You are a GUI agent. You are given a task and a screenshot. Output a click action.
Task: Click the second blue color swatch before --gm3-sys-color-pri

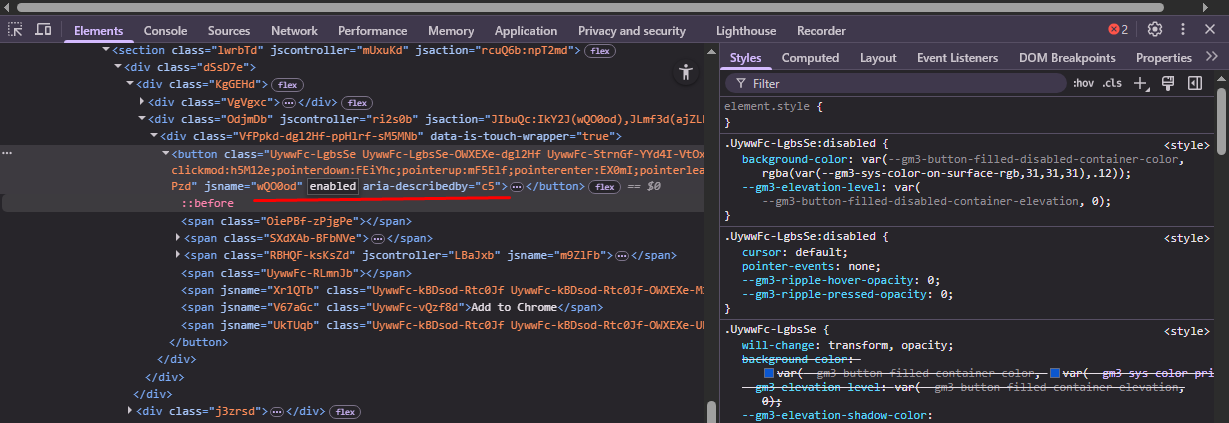coord(1056,374)
